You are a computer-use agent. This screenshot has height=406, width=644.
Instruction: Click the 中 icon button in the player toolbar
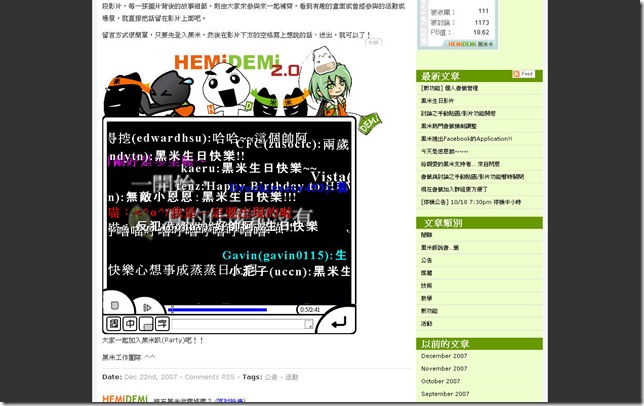[x=130, y=324]
